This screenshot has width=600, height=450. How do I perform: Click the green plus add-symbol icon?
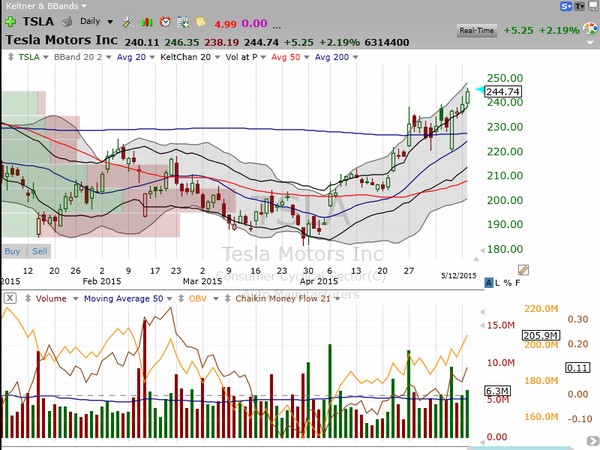10,22
